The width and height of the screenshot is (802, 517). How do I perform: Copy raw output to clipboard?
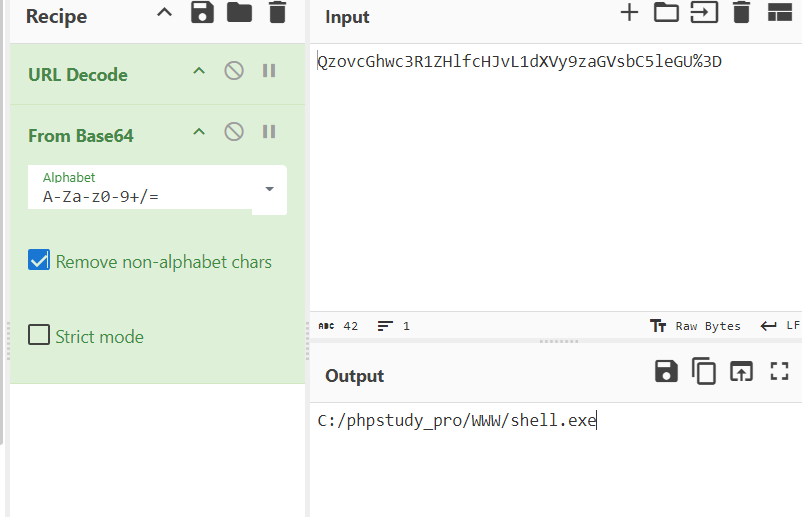coord(704,372)
